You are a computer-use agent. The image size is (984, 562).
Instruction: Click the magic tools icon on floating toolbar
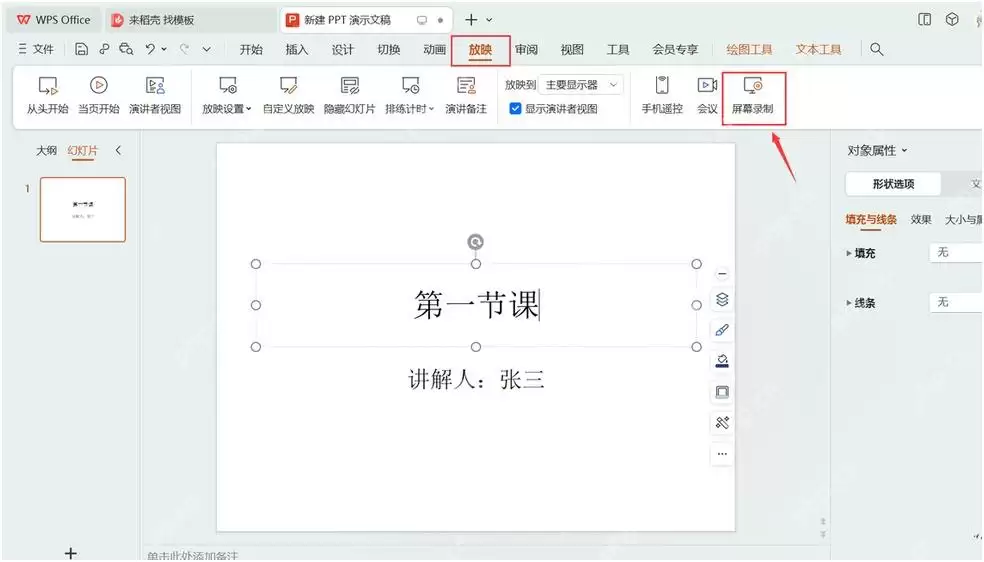click(x=722, y=423)
